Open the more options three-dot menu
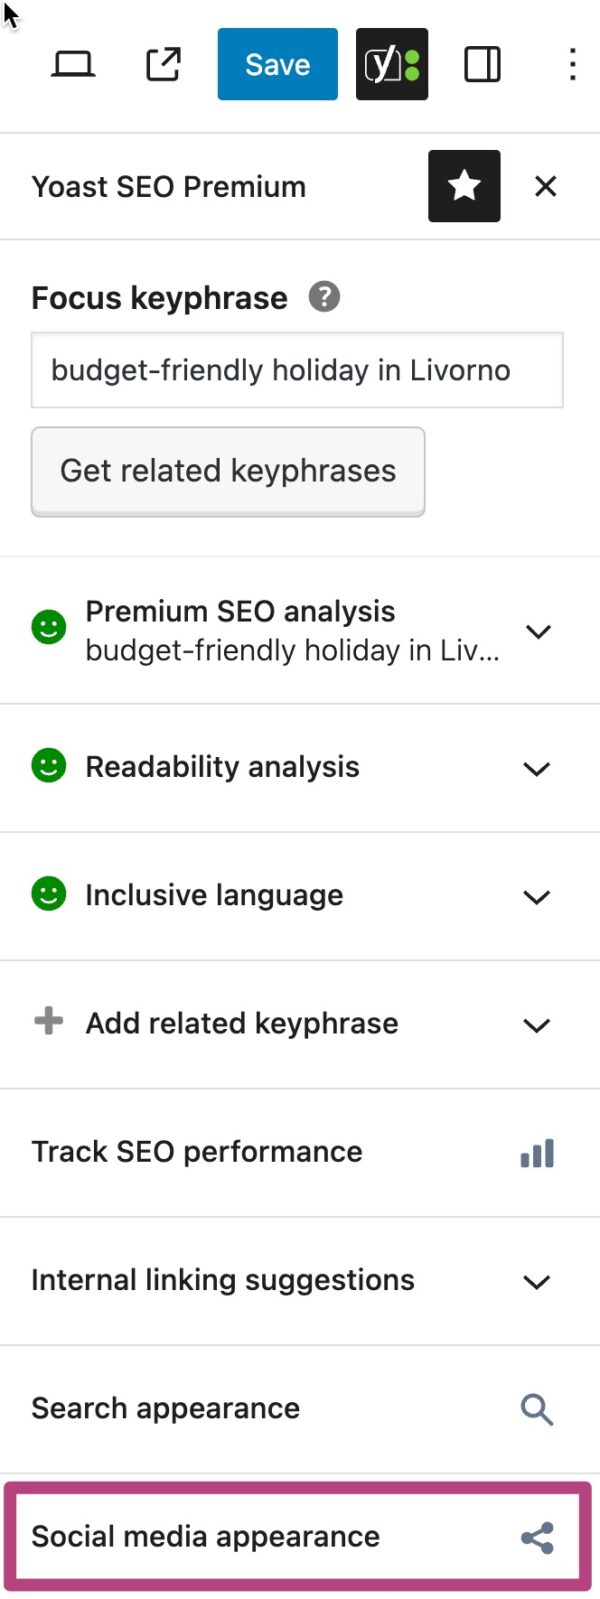 click(x=572, y=64)
